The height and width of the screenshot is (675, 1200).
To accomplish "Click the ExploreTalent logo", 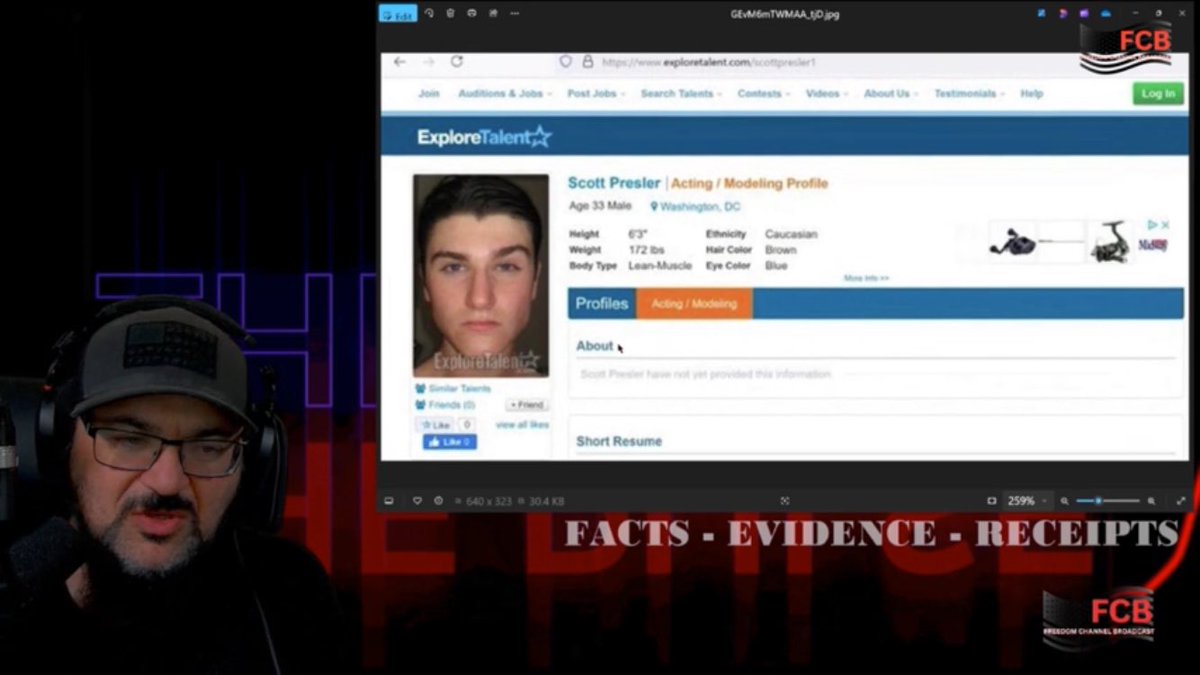I will tap(484, 137).
